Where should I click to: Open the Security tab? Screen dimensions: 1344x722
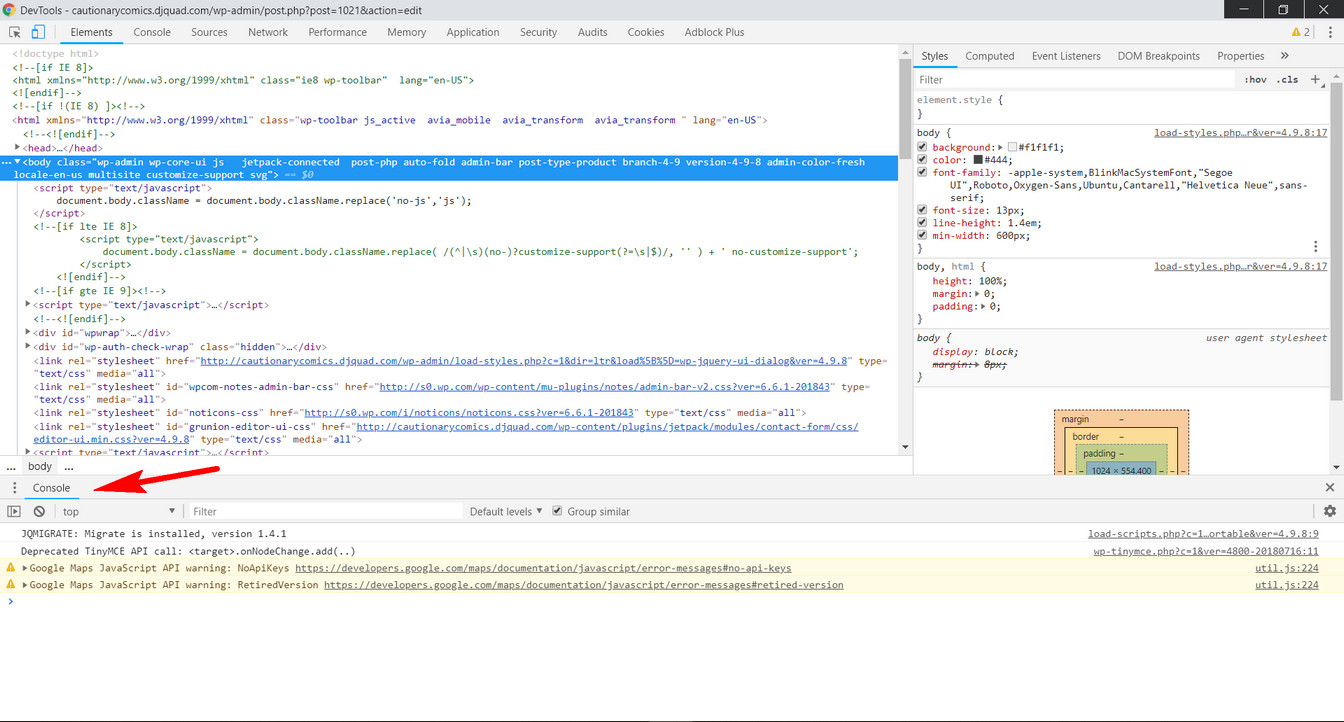pos(538,32)
